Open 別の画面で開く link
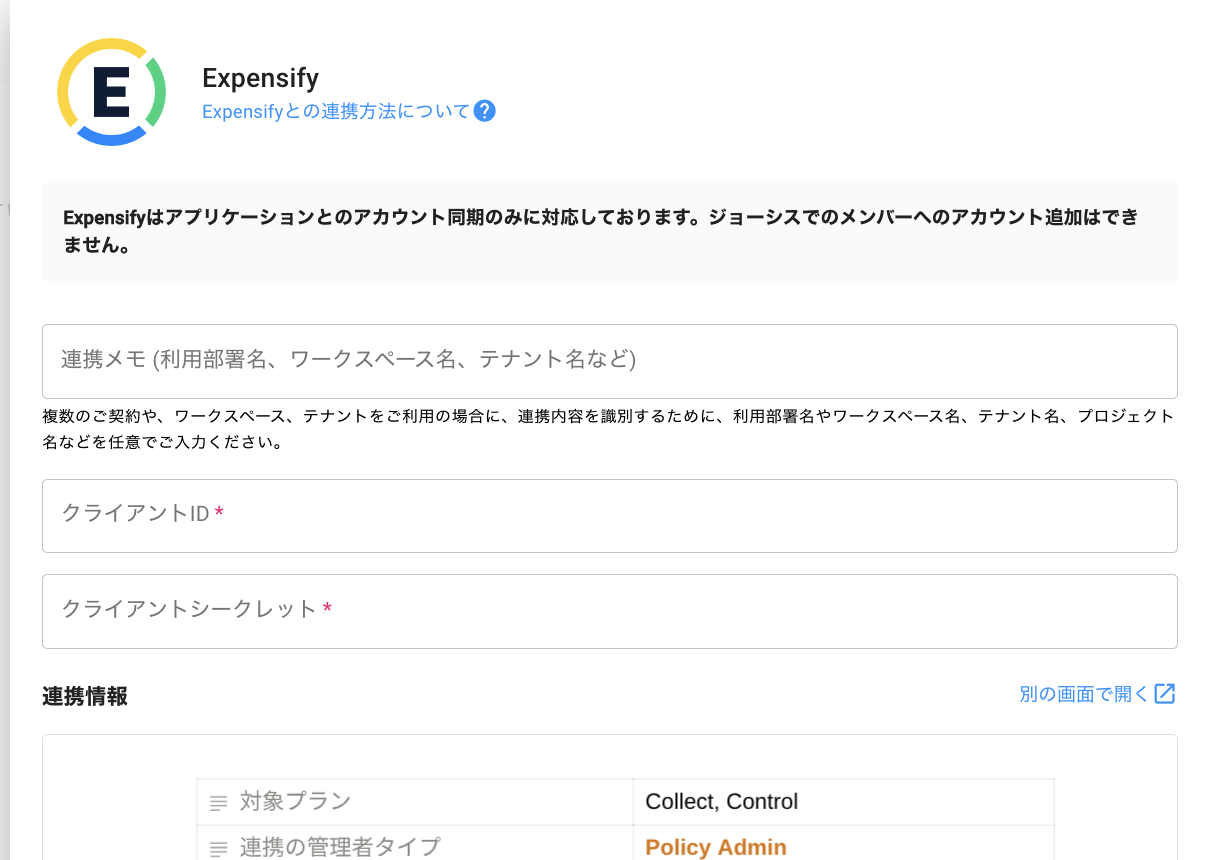 coord(1083,694)
